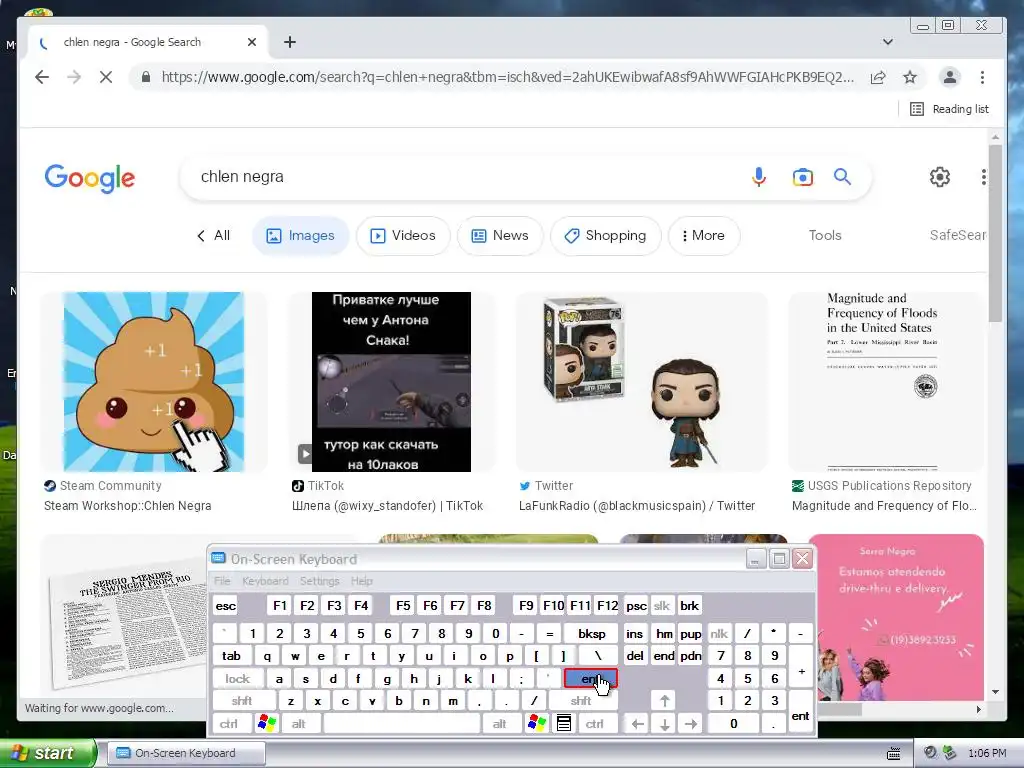Click the tab key on On-Screen Keyboard
This screenshot has height=768, width=1024.
tap(231, 656)
